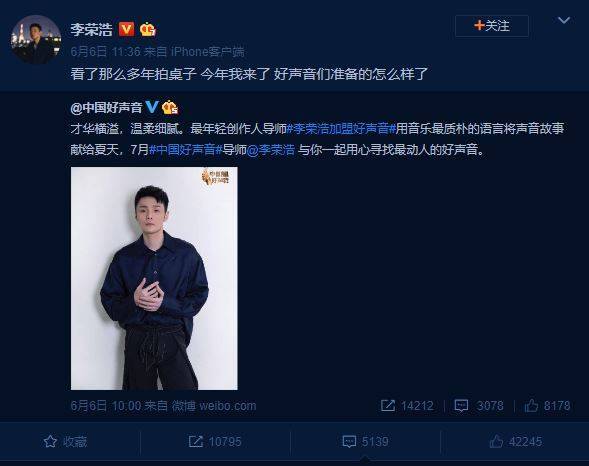Click the blue V badge beside 中国好声音
This screenshot has height=466, width=589.
(152, 107)
